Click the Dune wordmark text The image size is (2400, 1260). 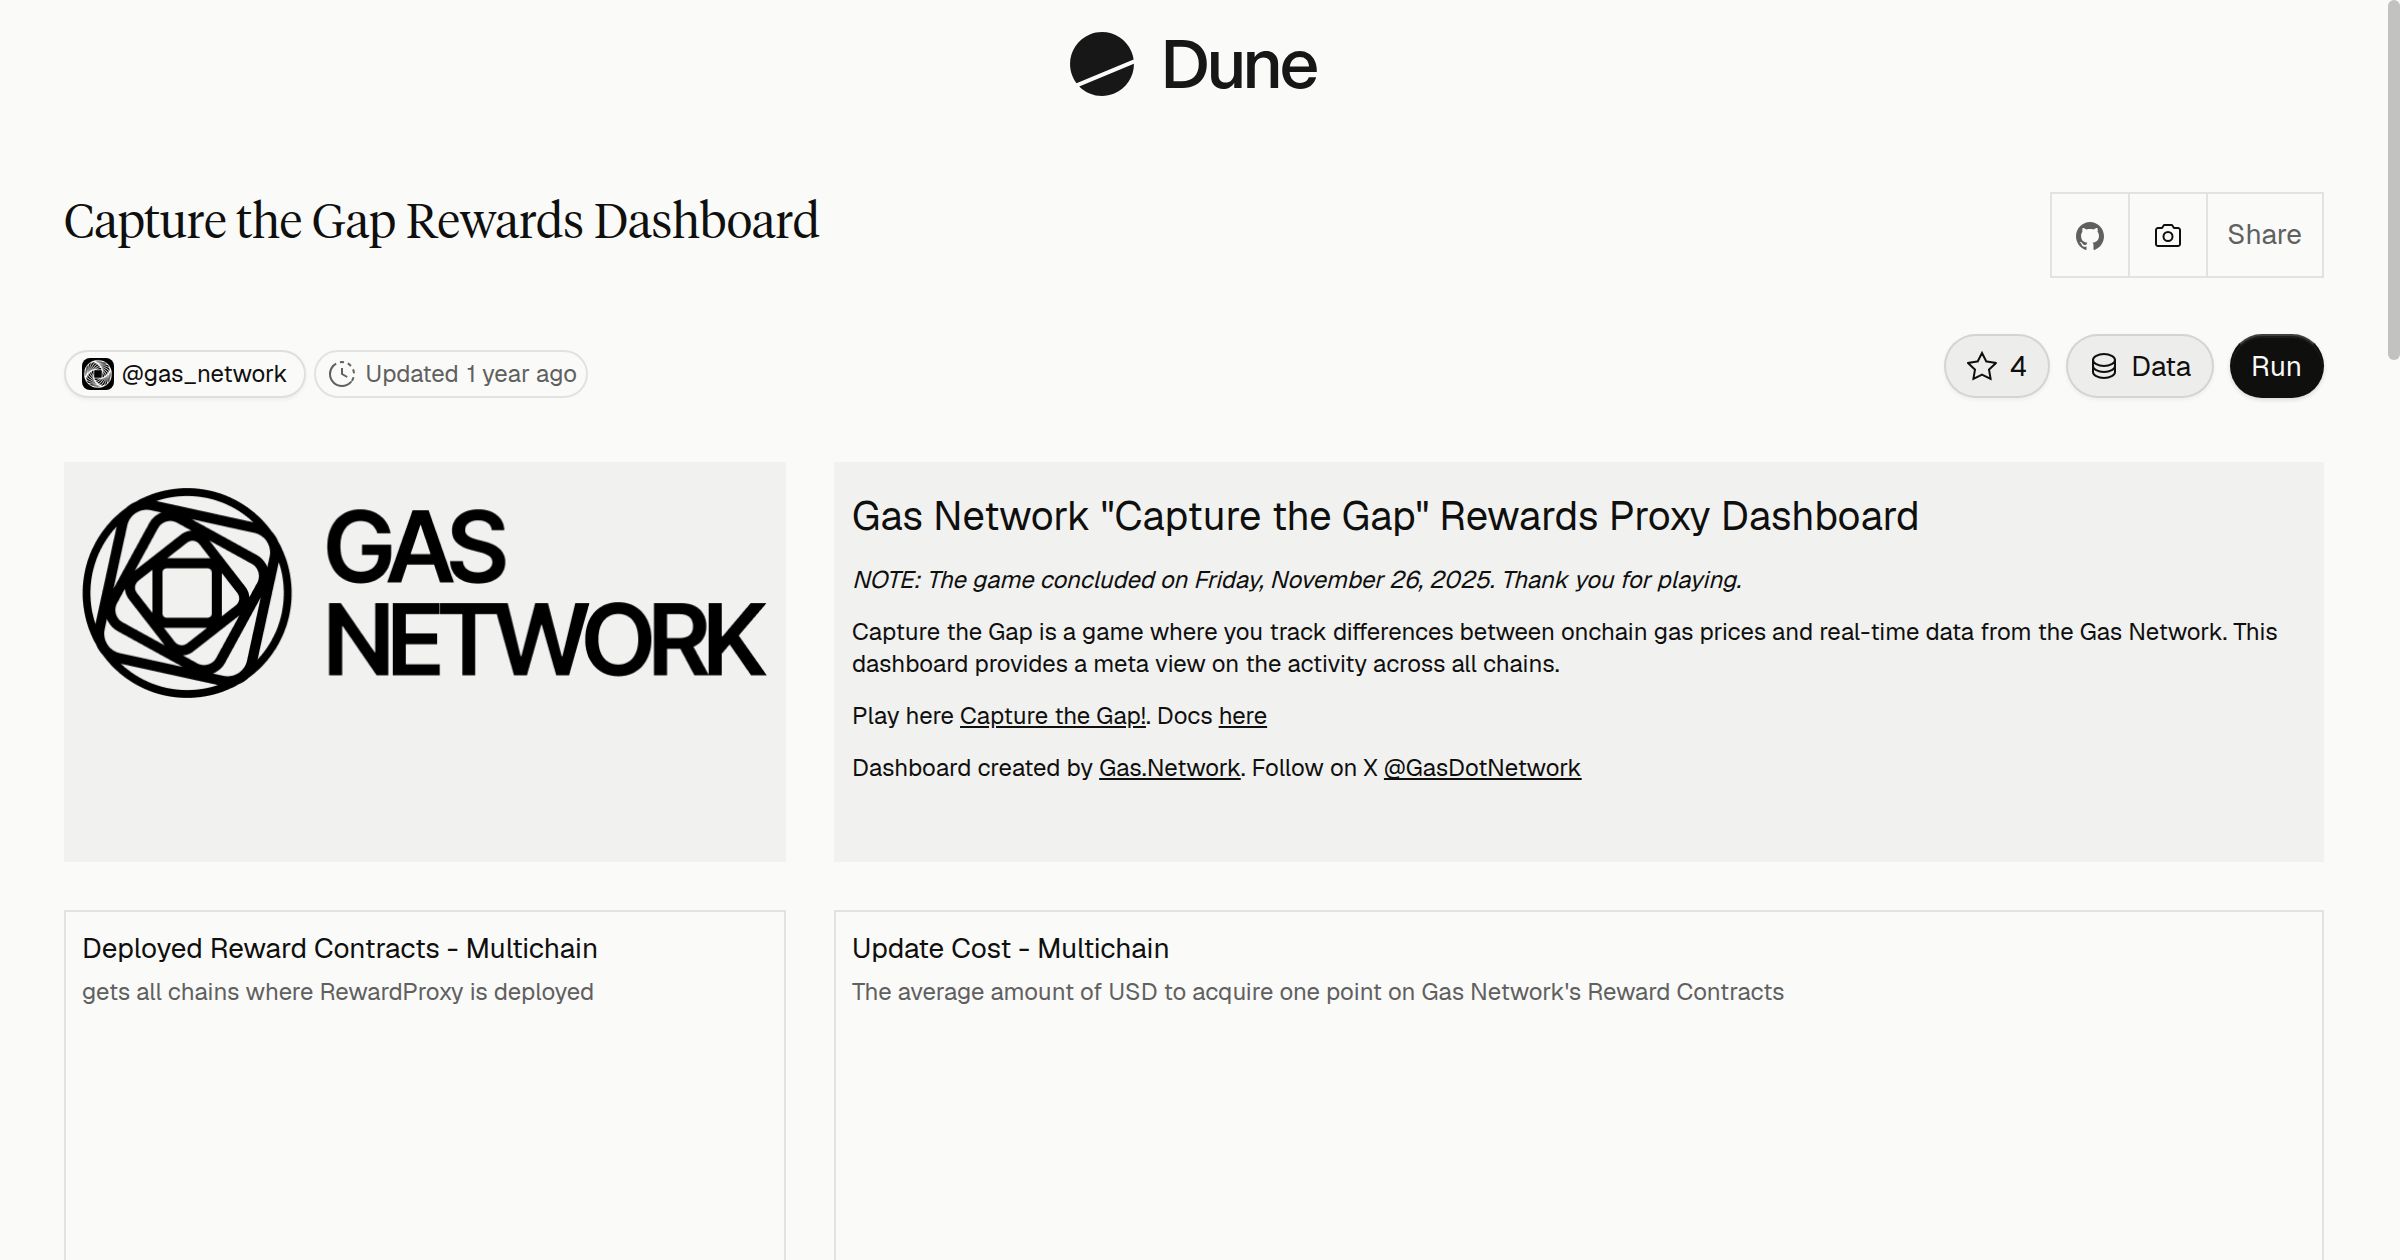(x=1239, y=65)
